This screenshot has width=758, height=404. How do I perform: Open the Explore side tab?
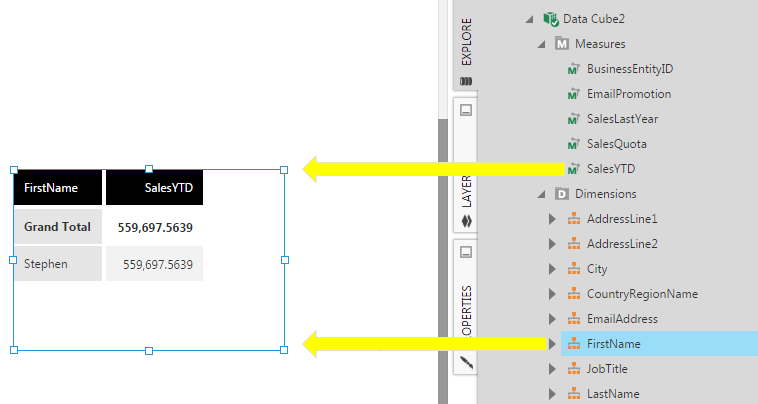pos(466,44)
